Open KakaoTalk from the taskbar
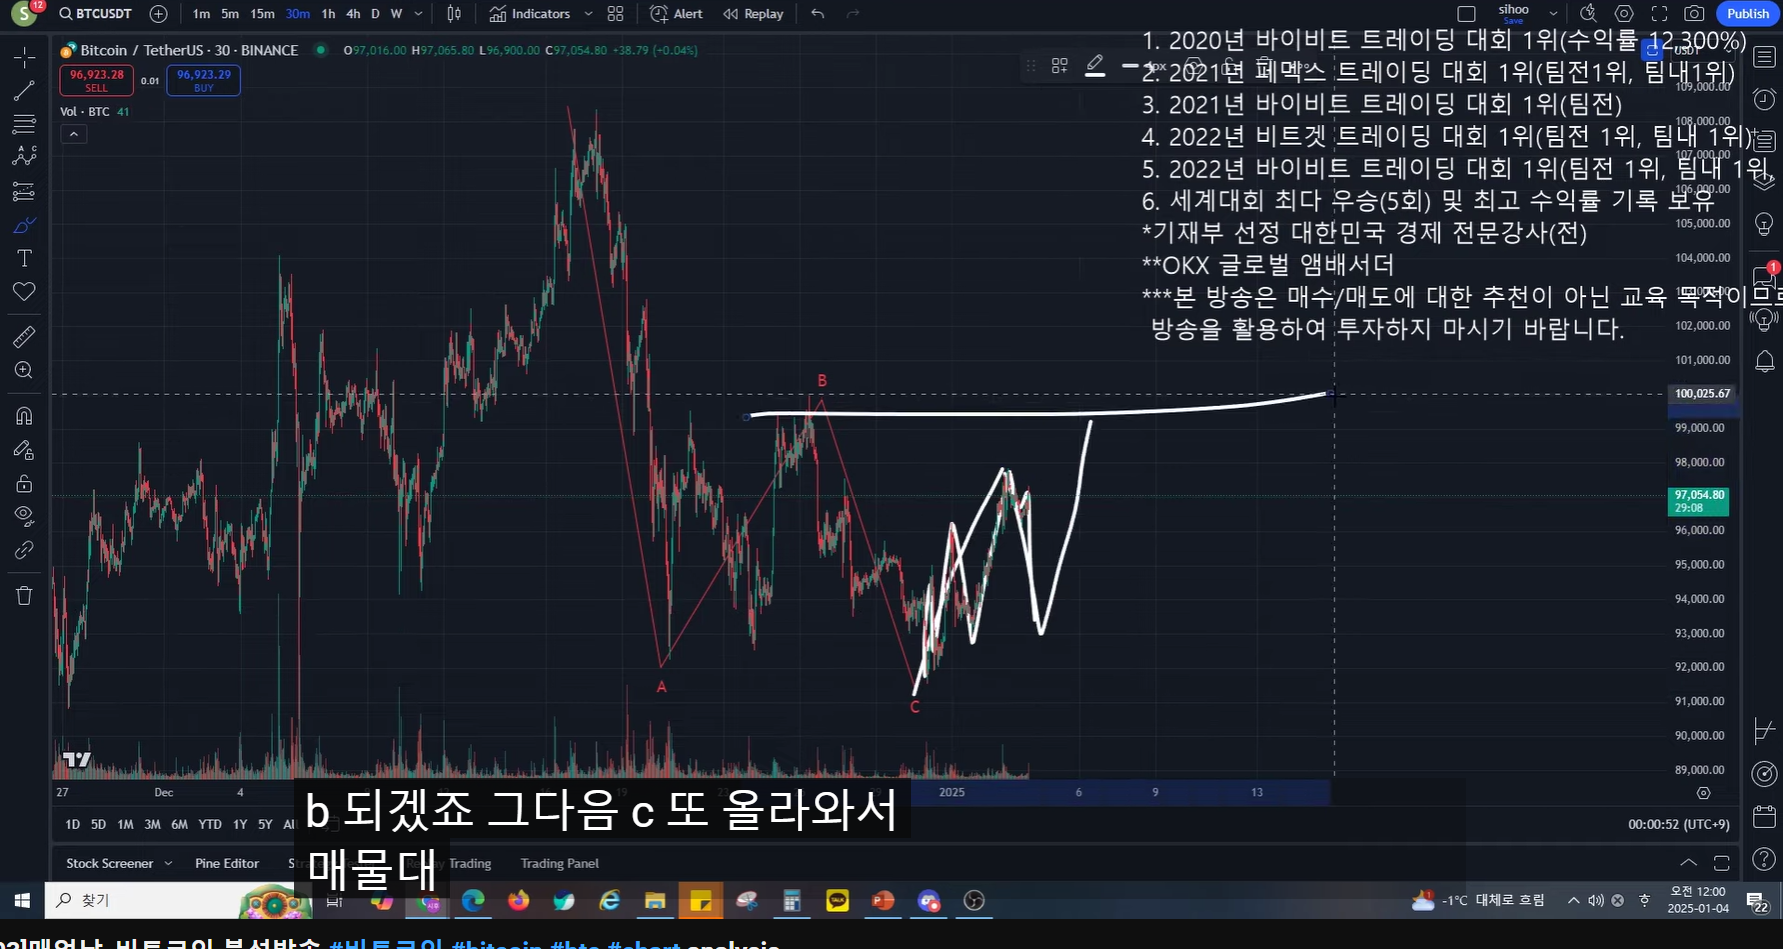Image resolution: width=1783 pixels, height=949 pixels. (x=837, y=901)
